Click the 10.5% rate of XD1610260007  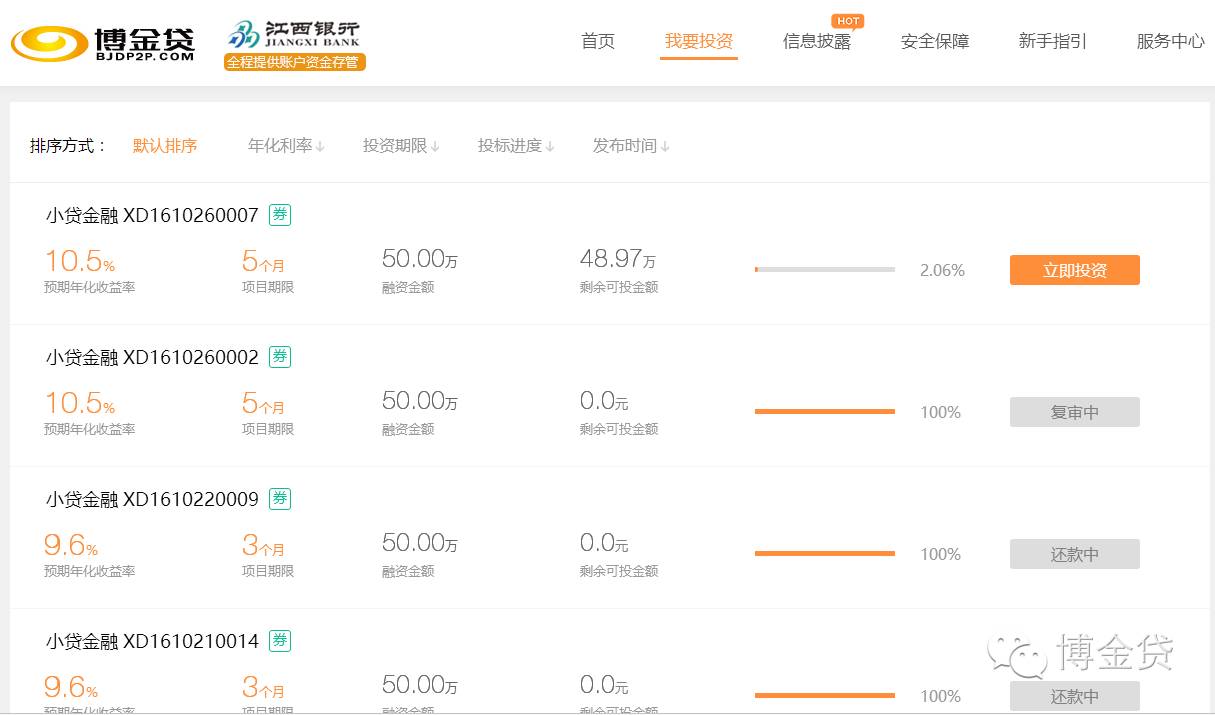pyautogui.click(x=80, y=261)
